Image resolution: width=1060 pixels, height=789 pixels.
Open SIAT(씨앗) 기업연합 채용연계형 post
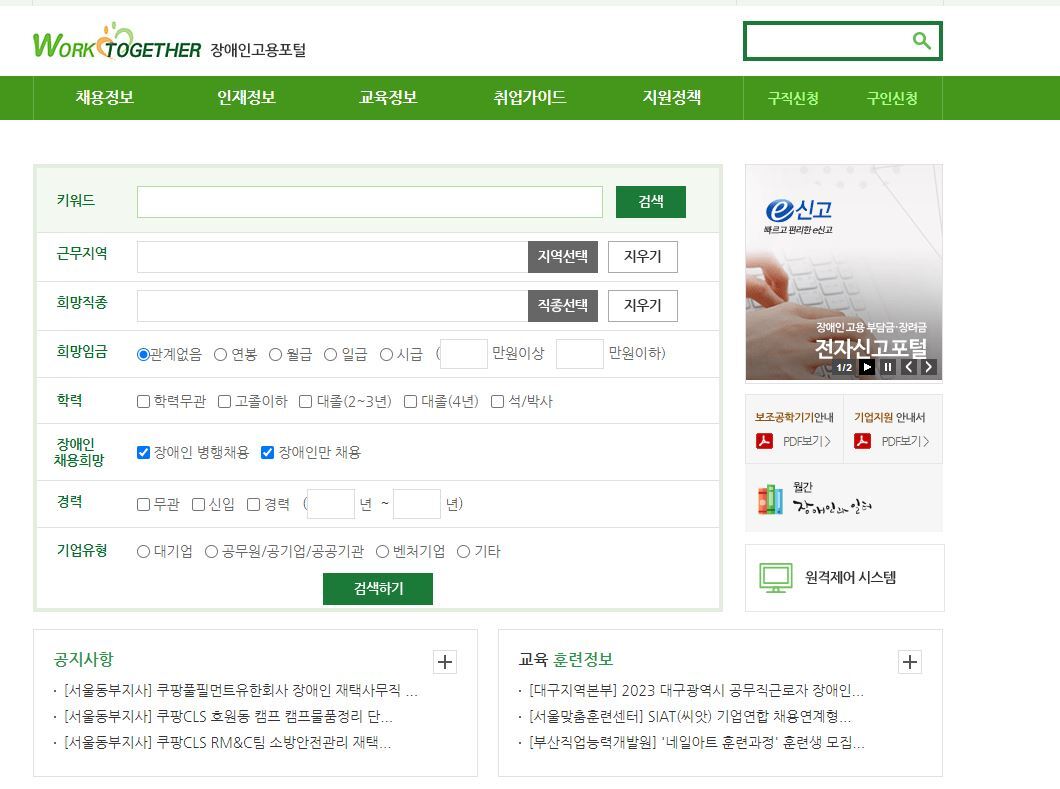690,716
